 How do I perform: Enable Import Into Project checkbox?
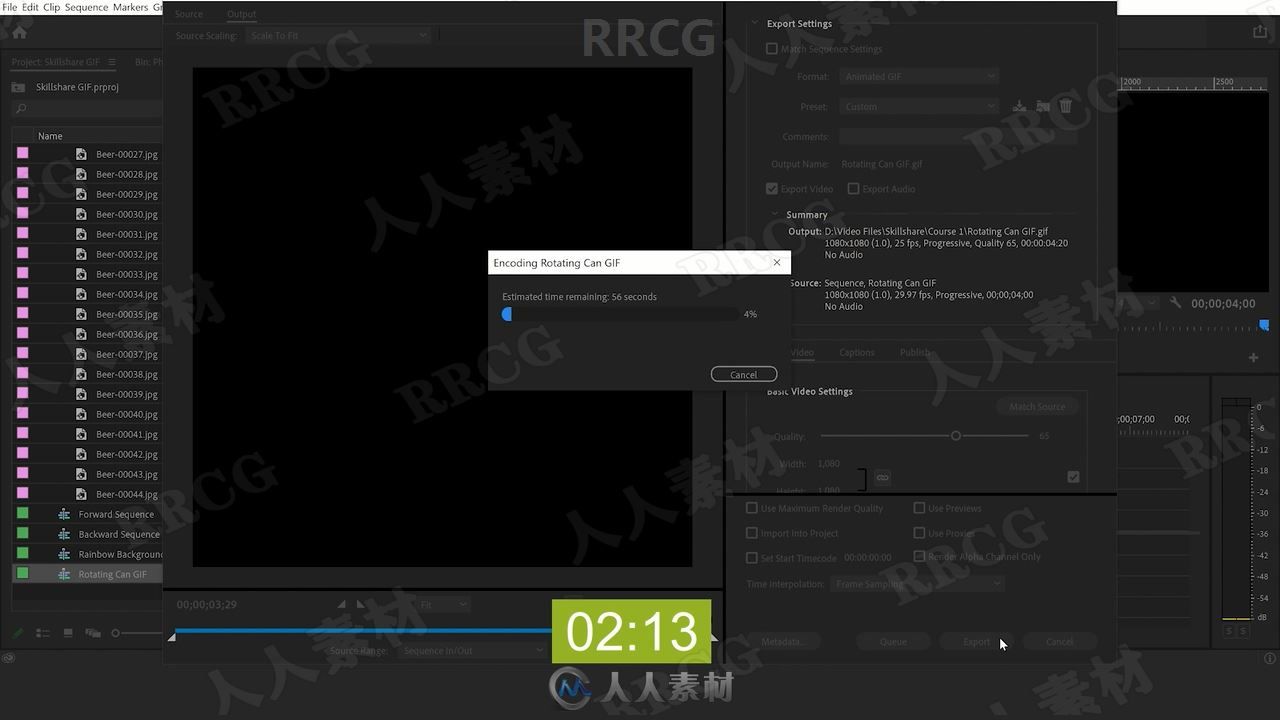752,533
